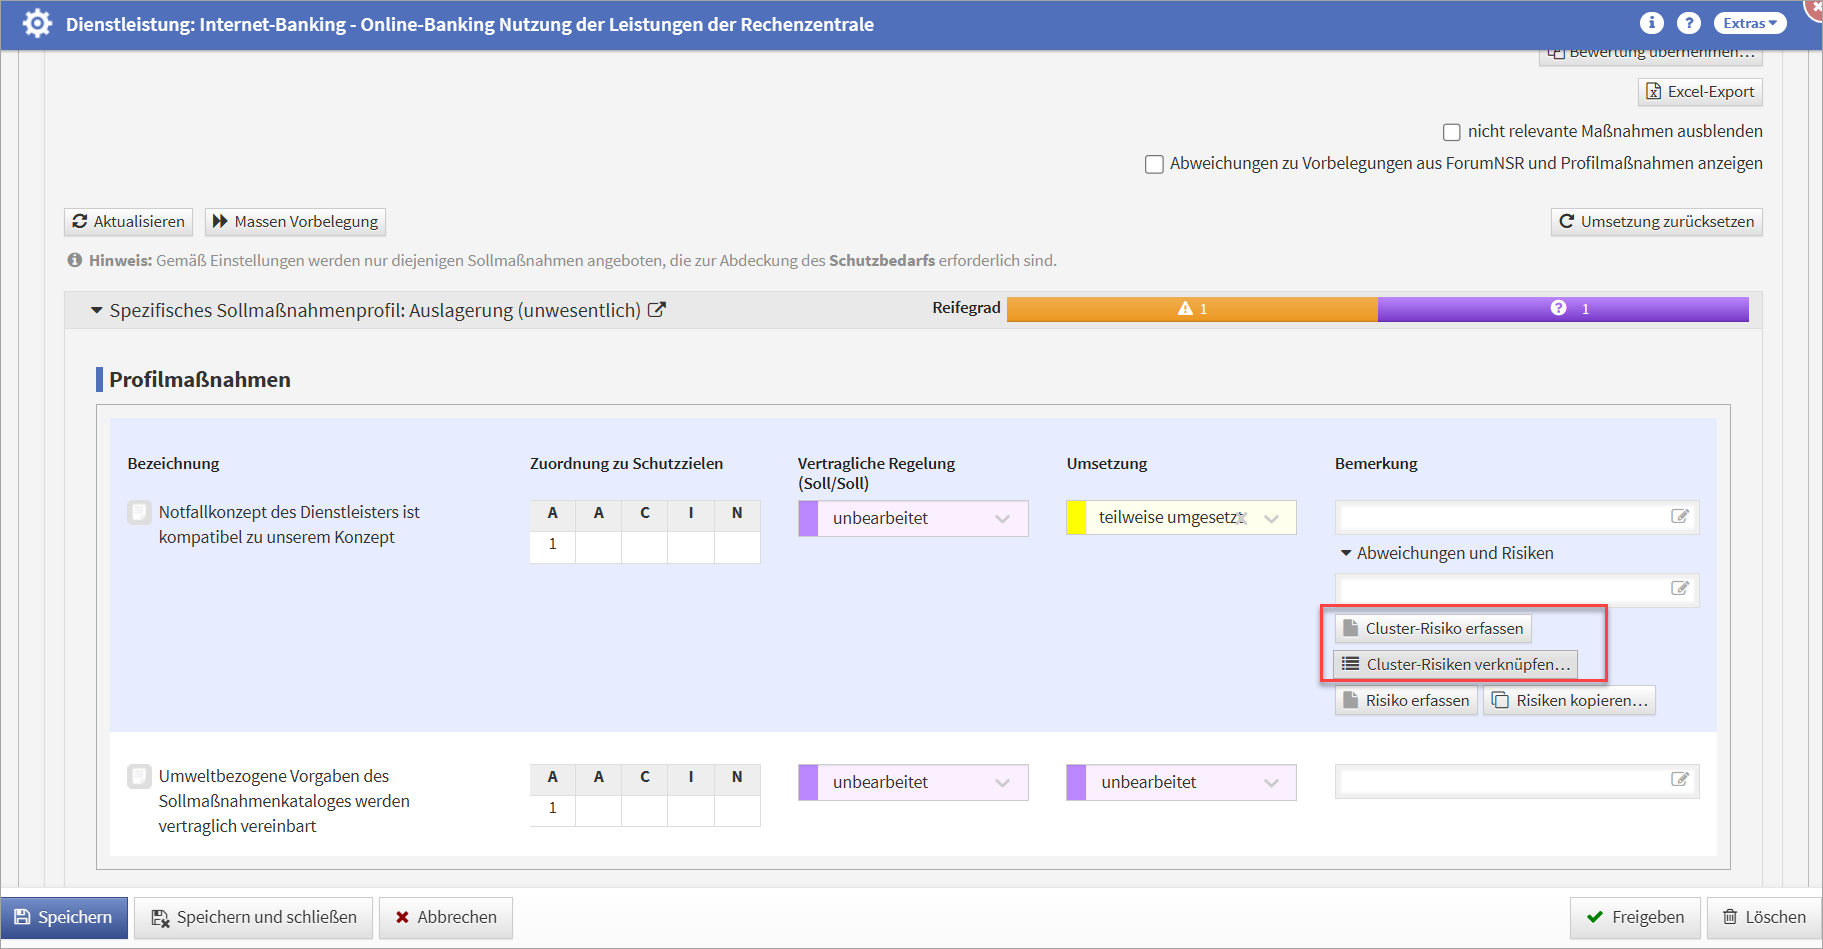
Task: Click edit icon in Abweichungen und Risiken field
Action: point(1679,589)
